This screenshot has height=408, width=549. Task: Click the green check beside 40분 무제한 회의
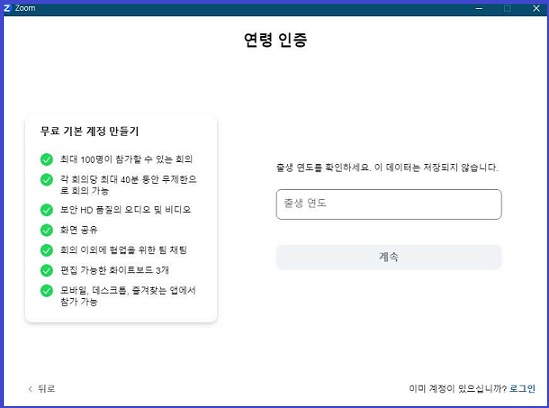(47, 180)
